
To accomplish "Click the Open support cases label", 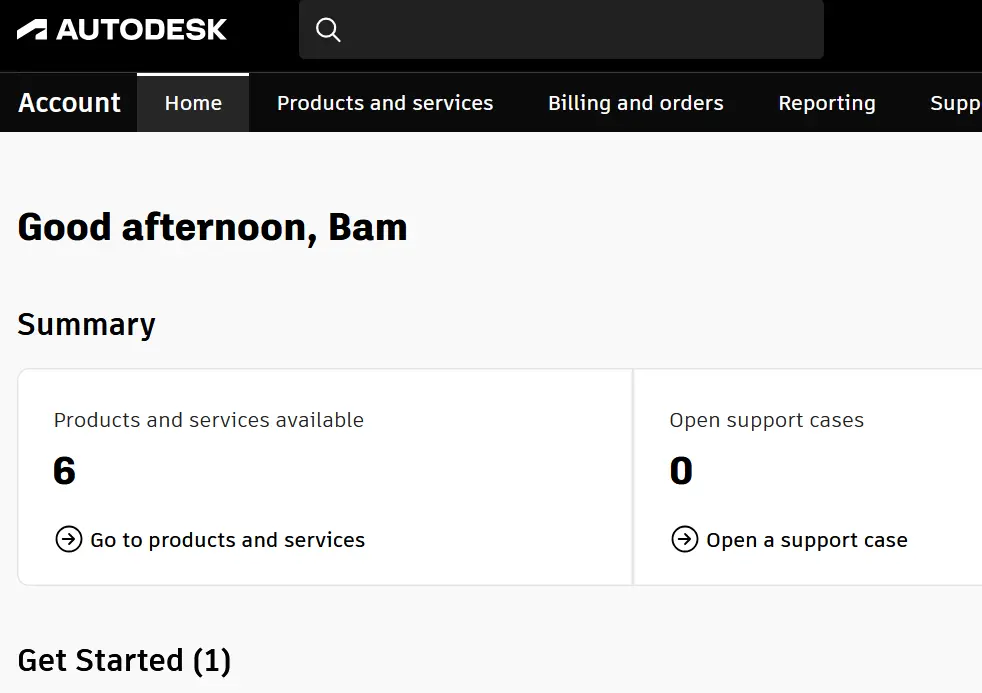I will pyautogui.click(x=767, y=420).
